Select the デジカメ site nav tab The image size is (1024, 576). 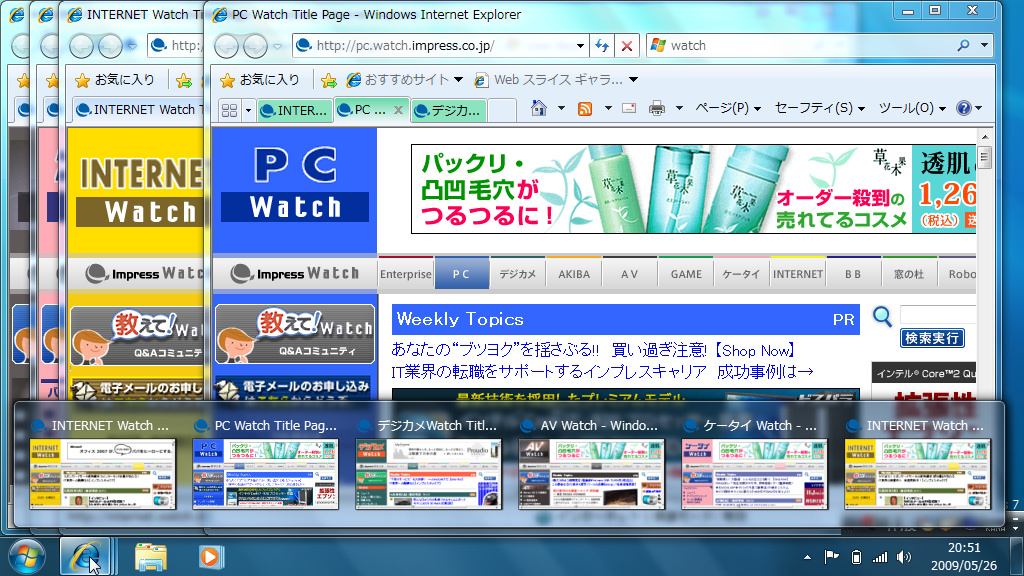pos(517,274)
